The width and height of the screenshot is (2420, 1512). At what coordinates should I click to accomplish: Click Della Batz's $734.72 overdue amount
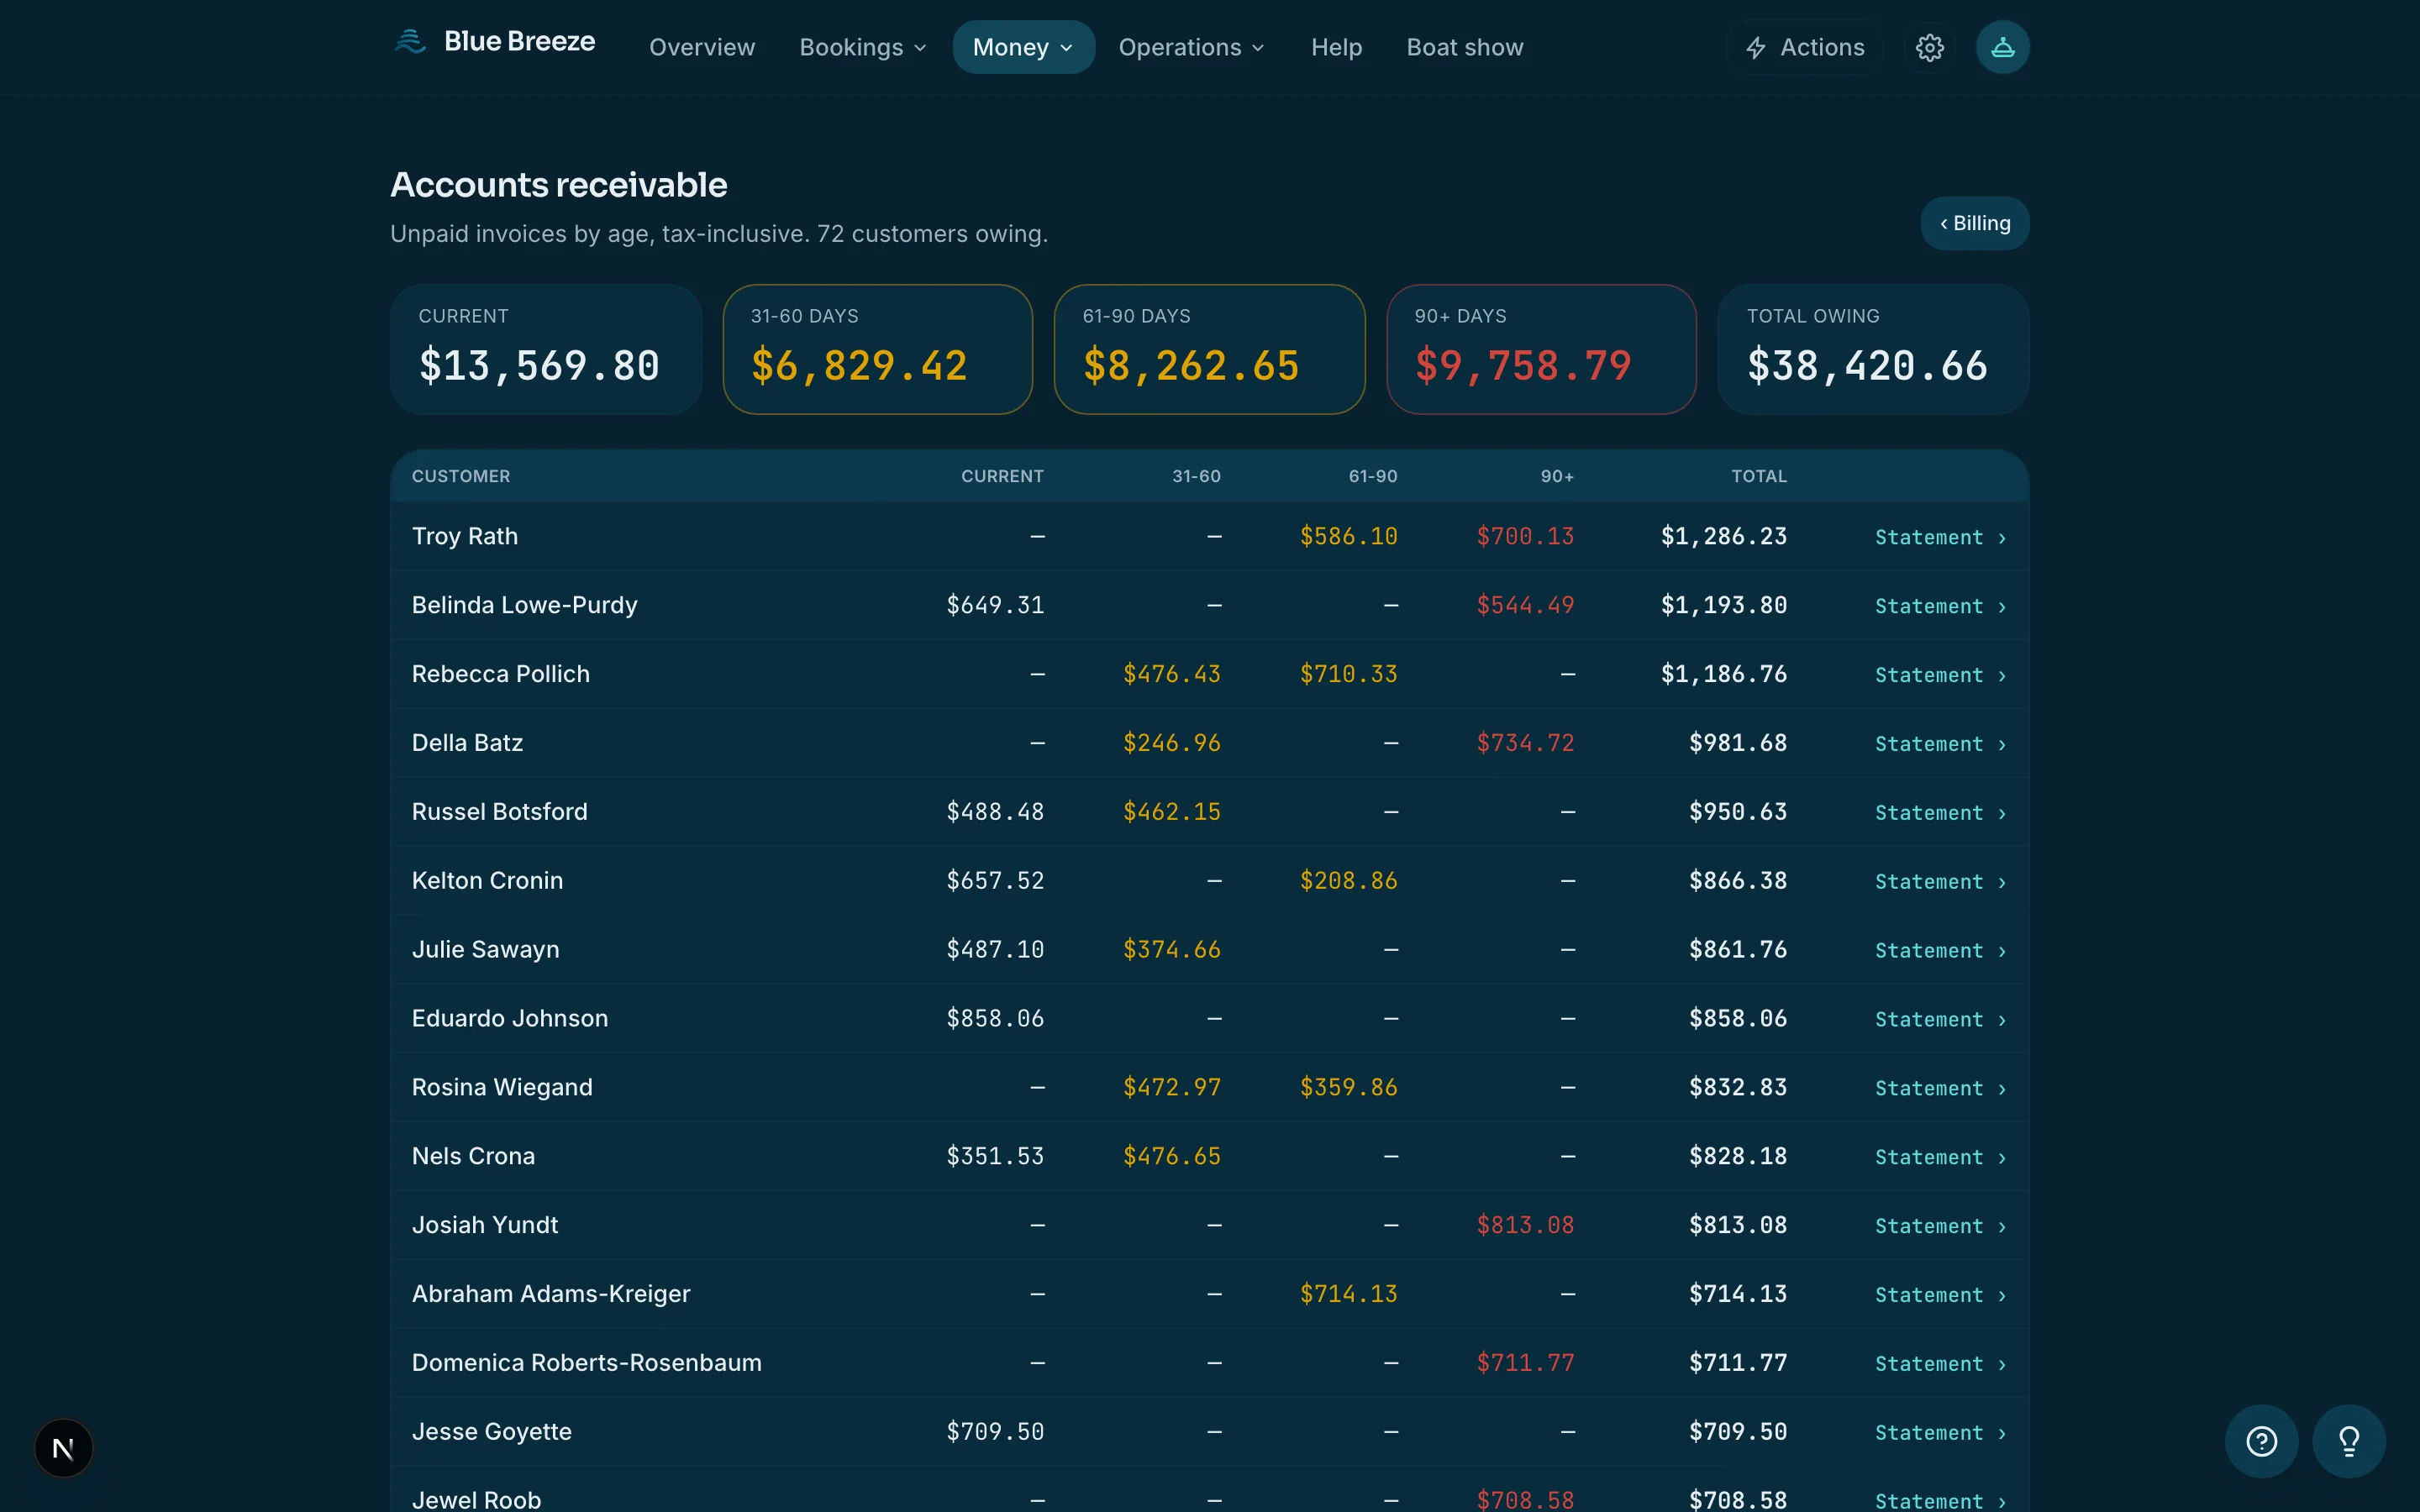pyautogui.click(x=1525, y=743)
